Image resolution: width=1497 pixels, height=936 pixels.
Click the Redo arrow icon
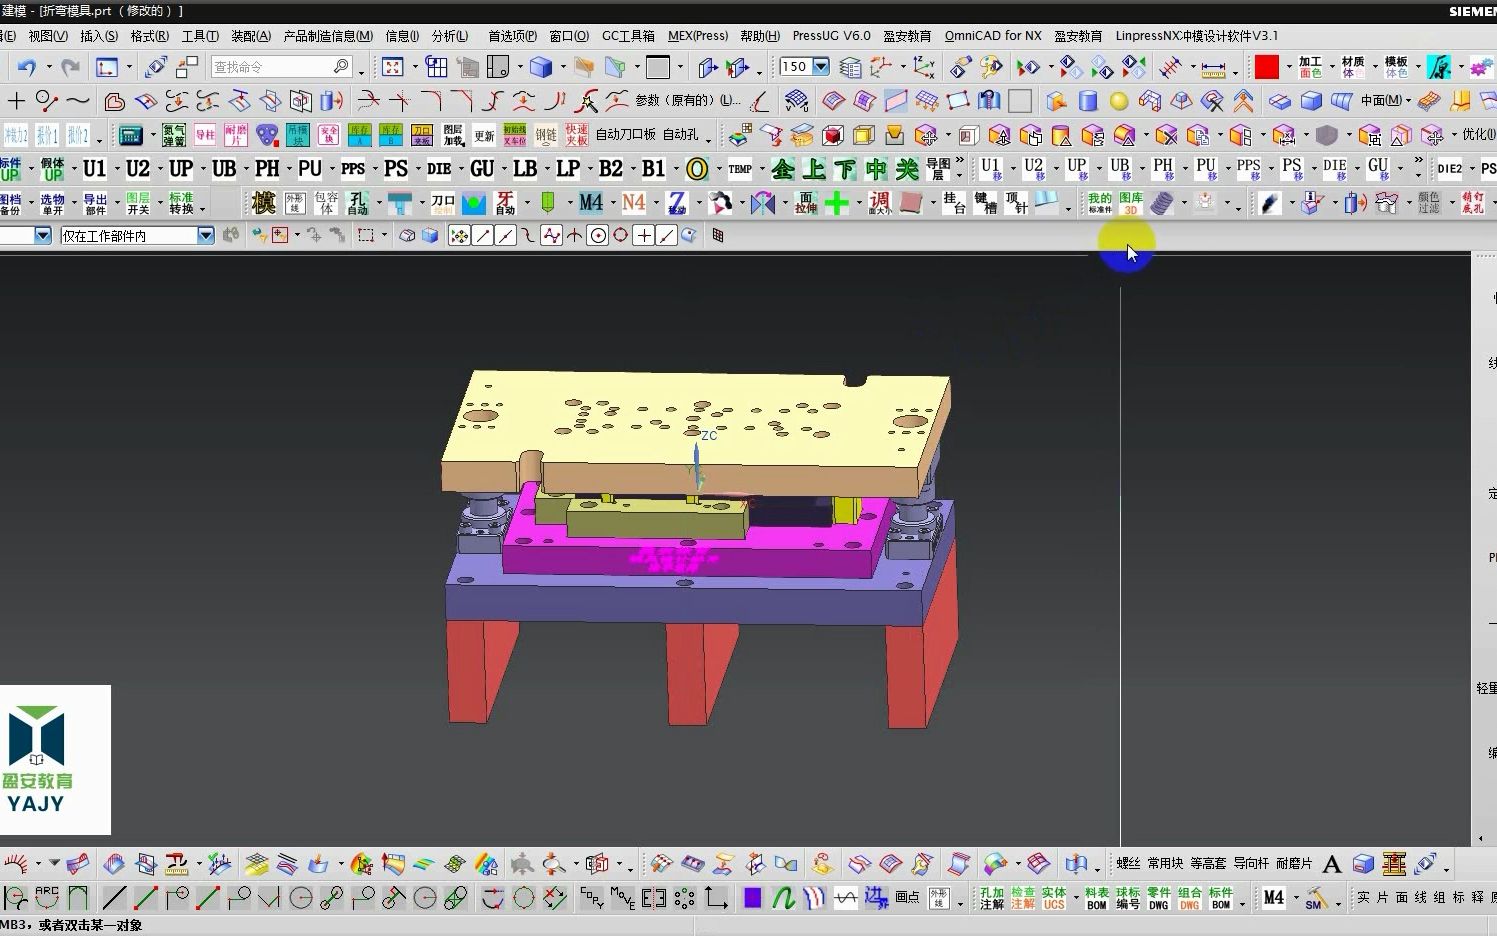(70, 67)
